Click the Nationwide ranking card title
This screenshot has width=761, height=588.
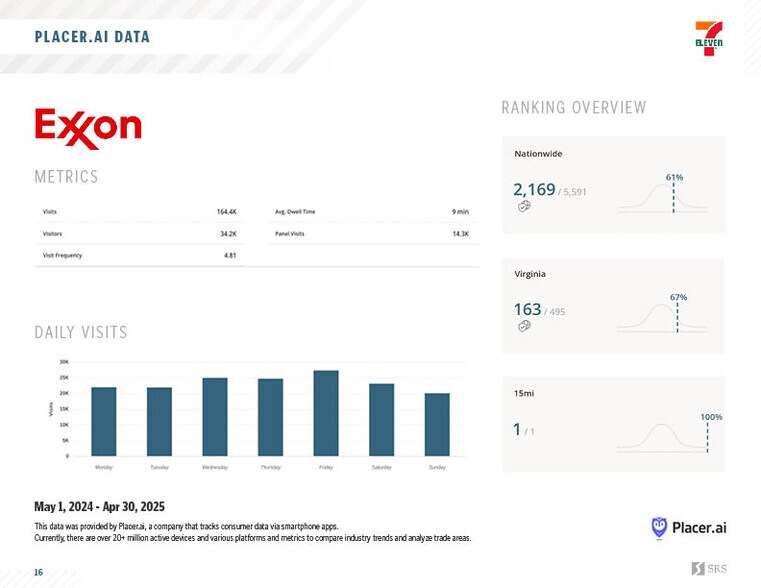[538, 154]
